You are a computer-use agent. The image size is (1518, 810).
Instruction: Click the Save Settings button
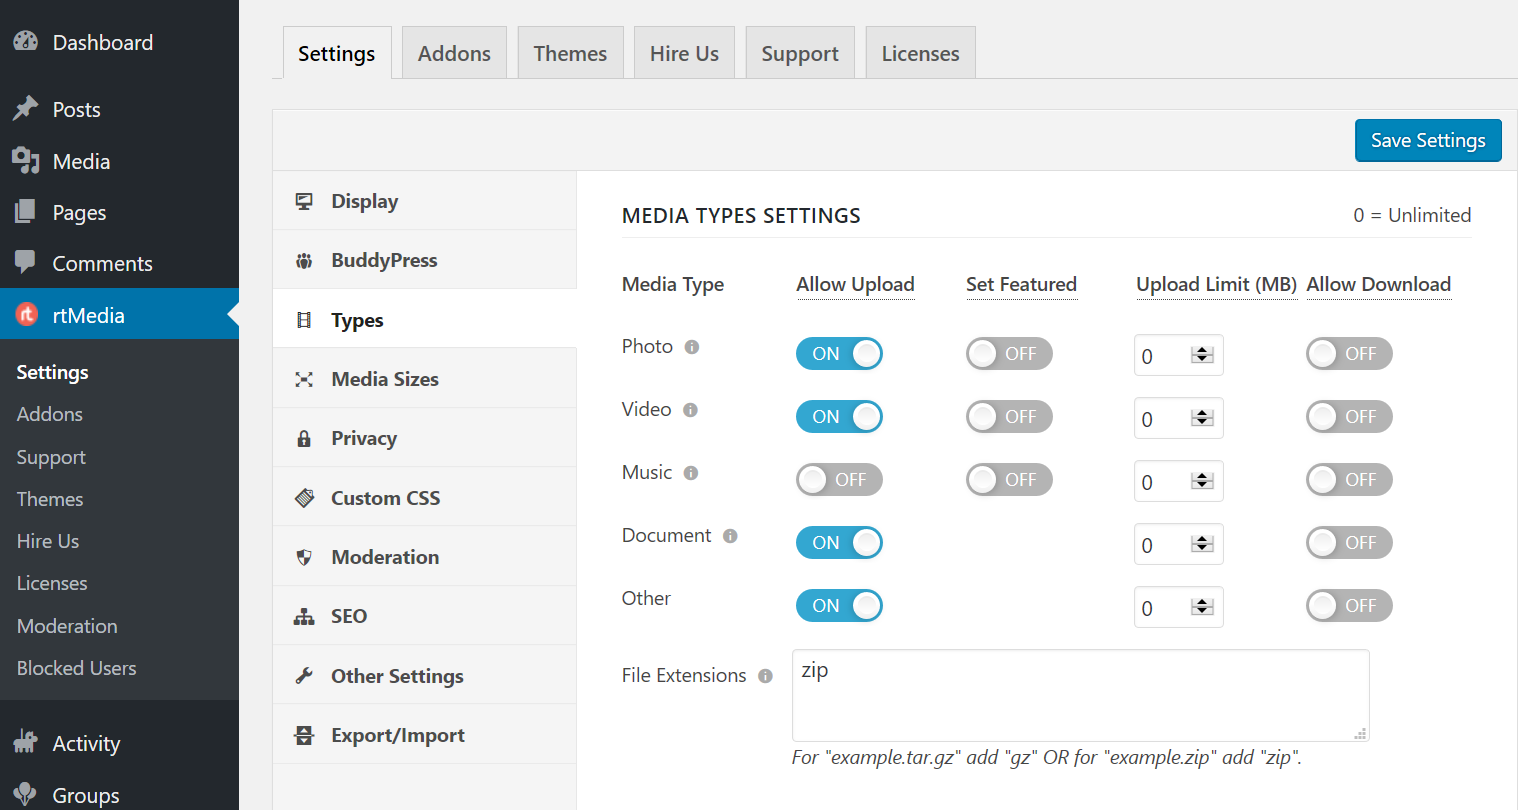tap(1427, 140)
